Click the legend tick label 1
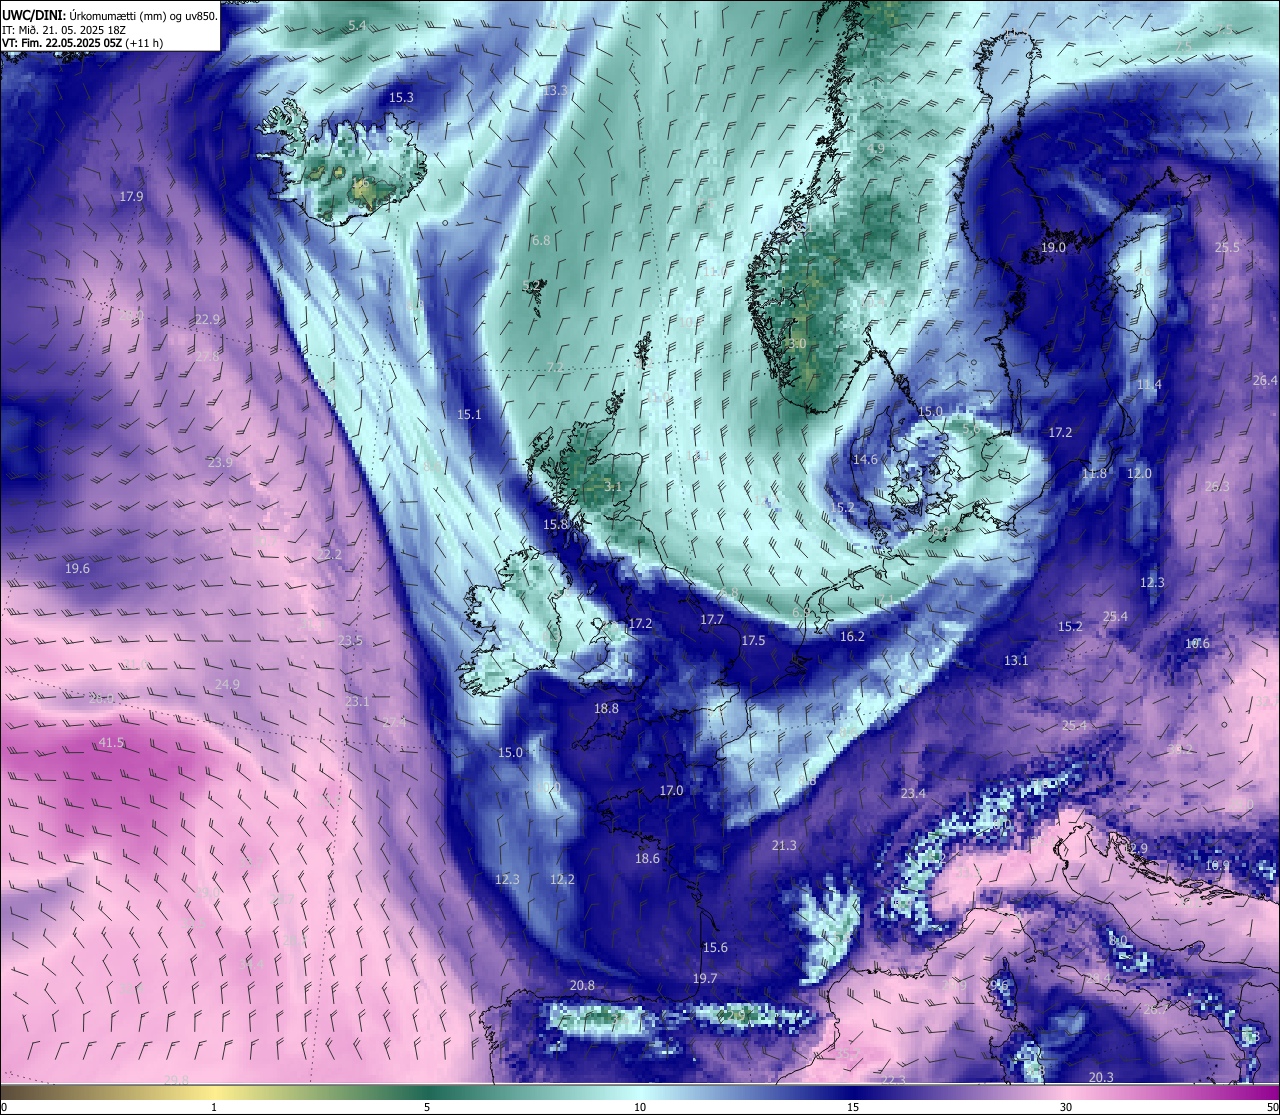1280x1115 pixels. point(214,1107)
